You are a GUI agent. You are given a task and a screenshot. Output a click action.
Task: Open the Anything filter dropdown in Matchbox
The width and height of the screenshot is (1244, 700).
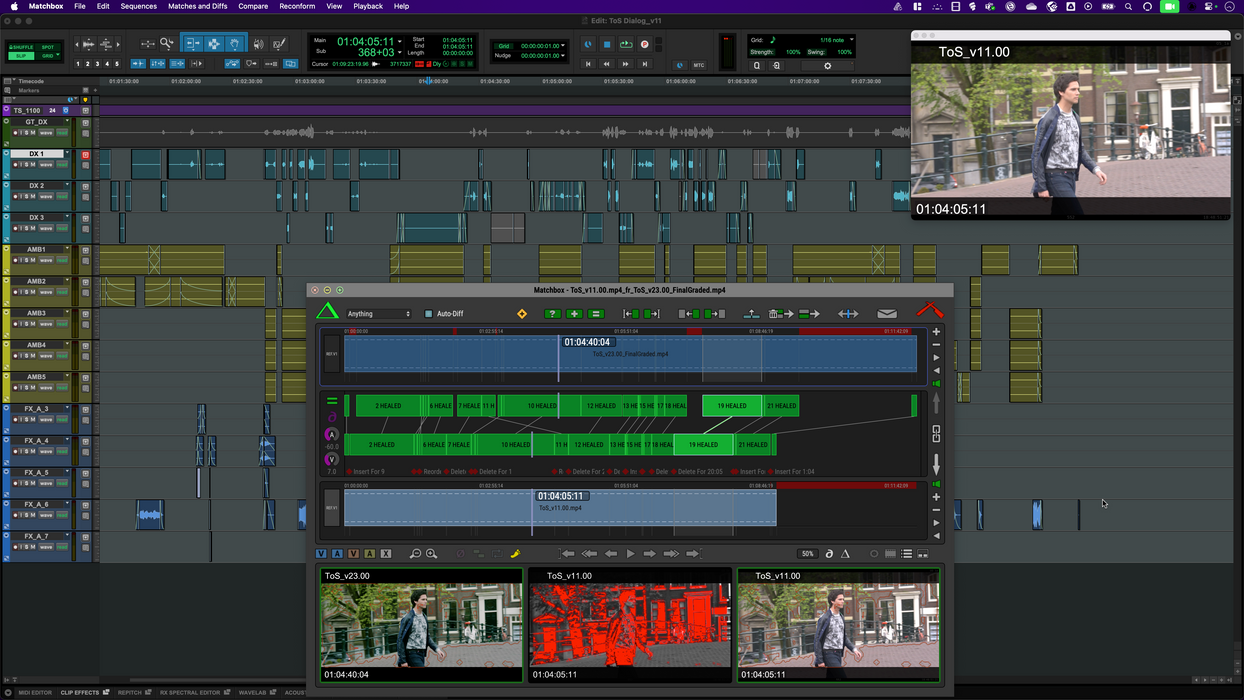(378, 313)
